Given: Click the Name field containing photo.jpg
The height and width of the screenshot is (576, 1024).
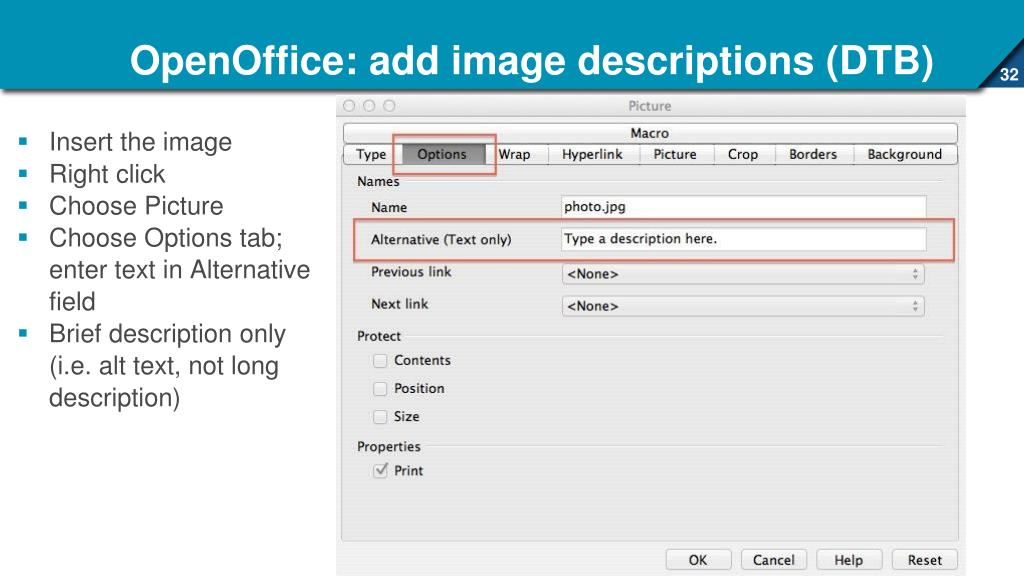Looking at the screenshot, I should click(x=743, y=207).
